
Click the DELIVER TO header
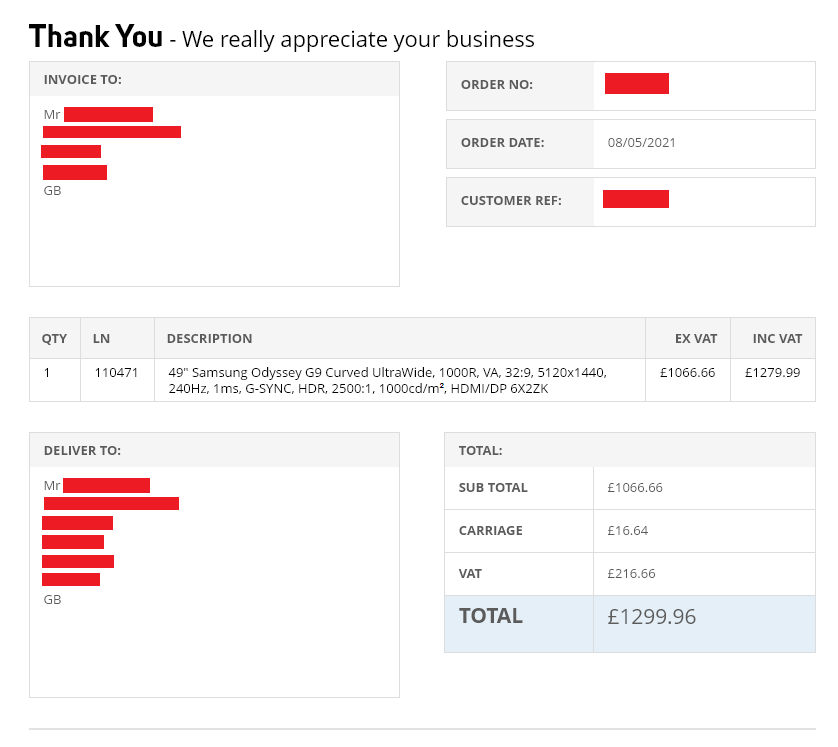coord(82,451)
